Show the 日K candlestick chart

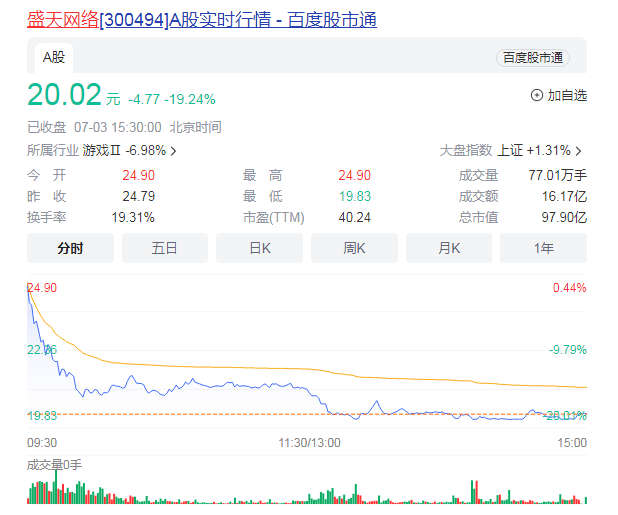click(259, 247)
